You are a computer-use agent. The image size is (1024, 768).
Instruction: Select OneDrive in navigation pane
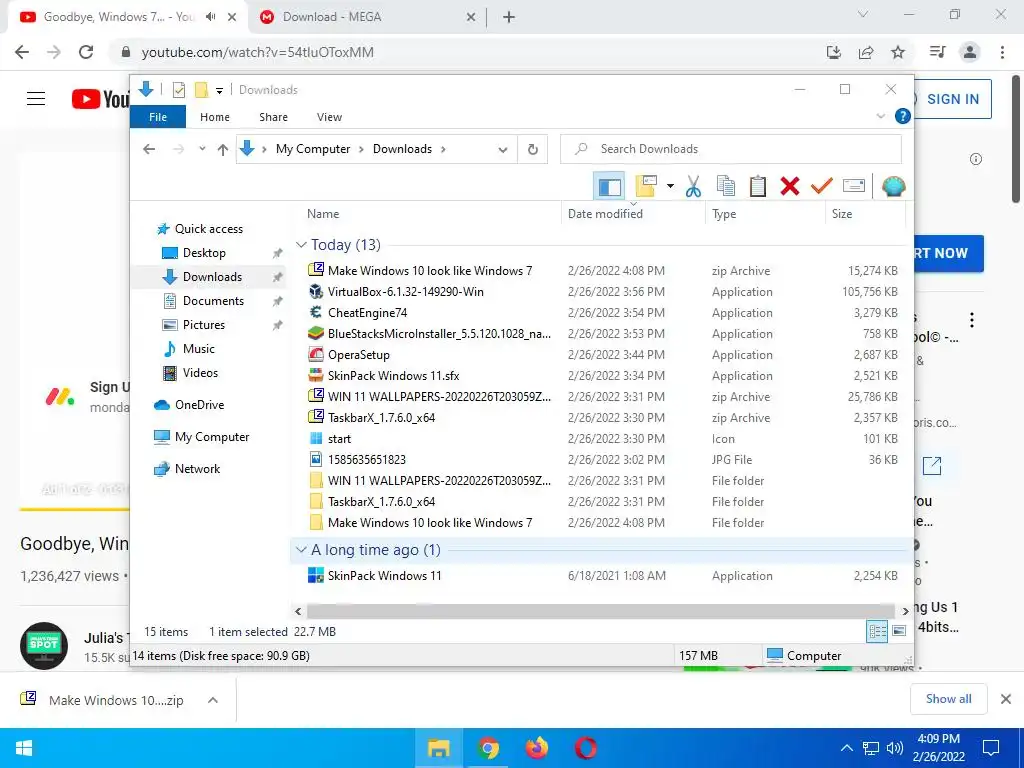(199, 405)
